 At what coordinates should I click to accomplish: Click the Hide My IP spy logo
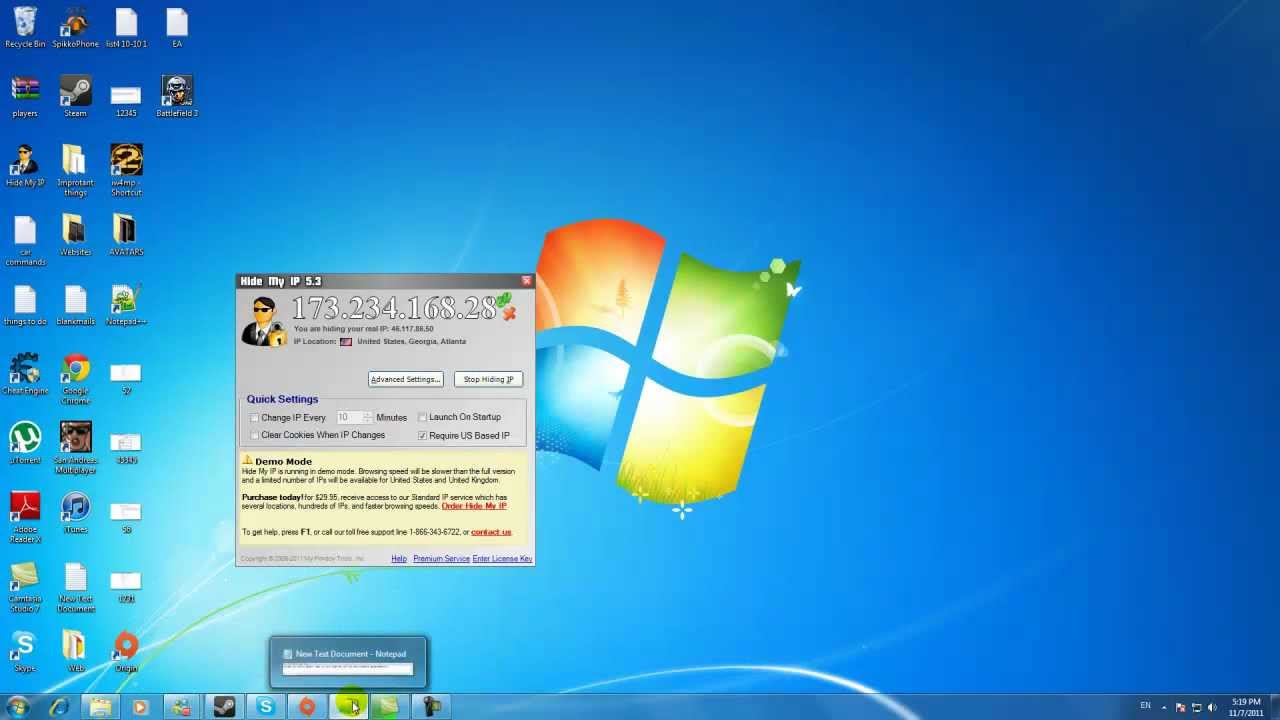point(264,321)
